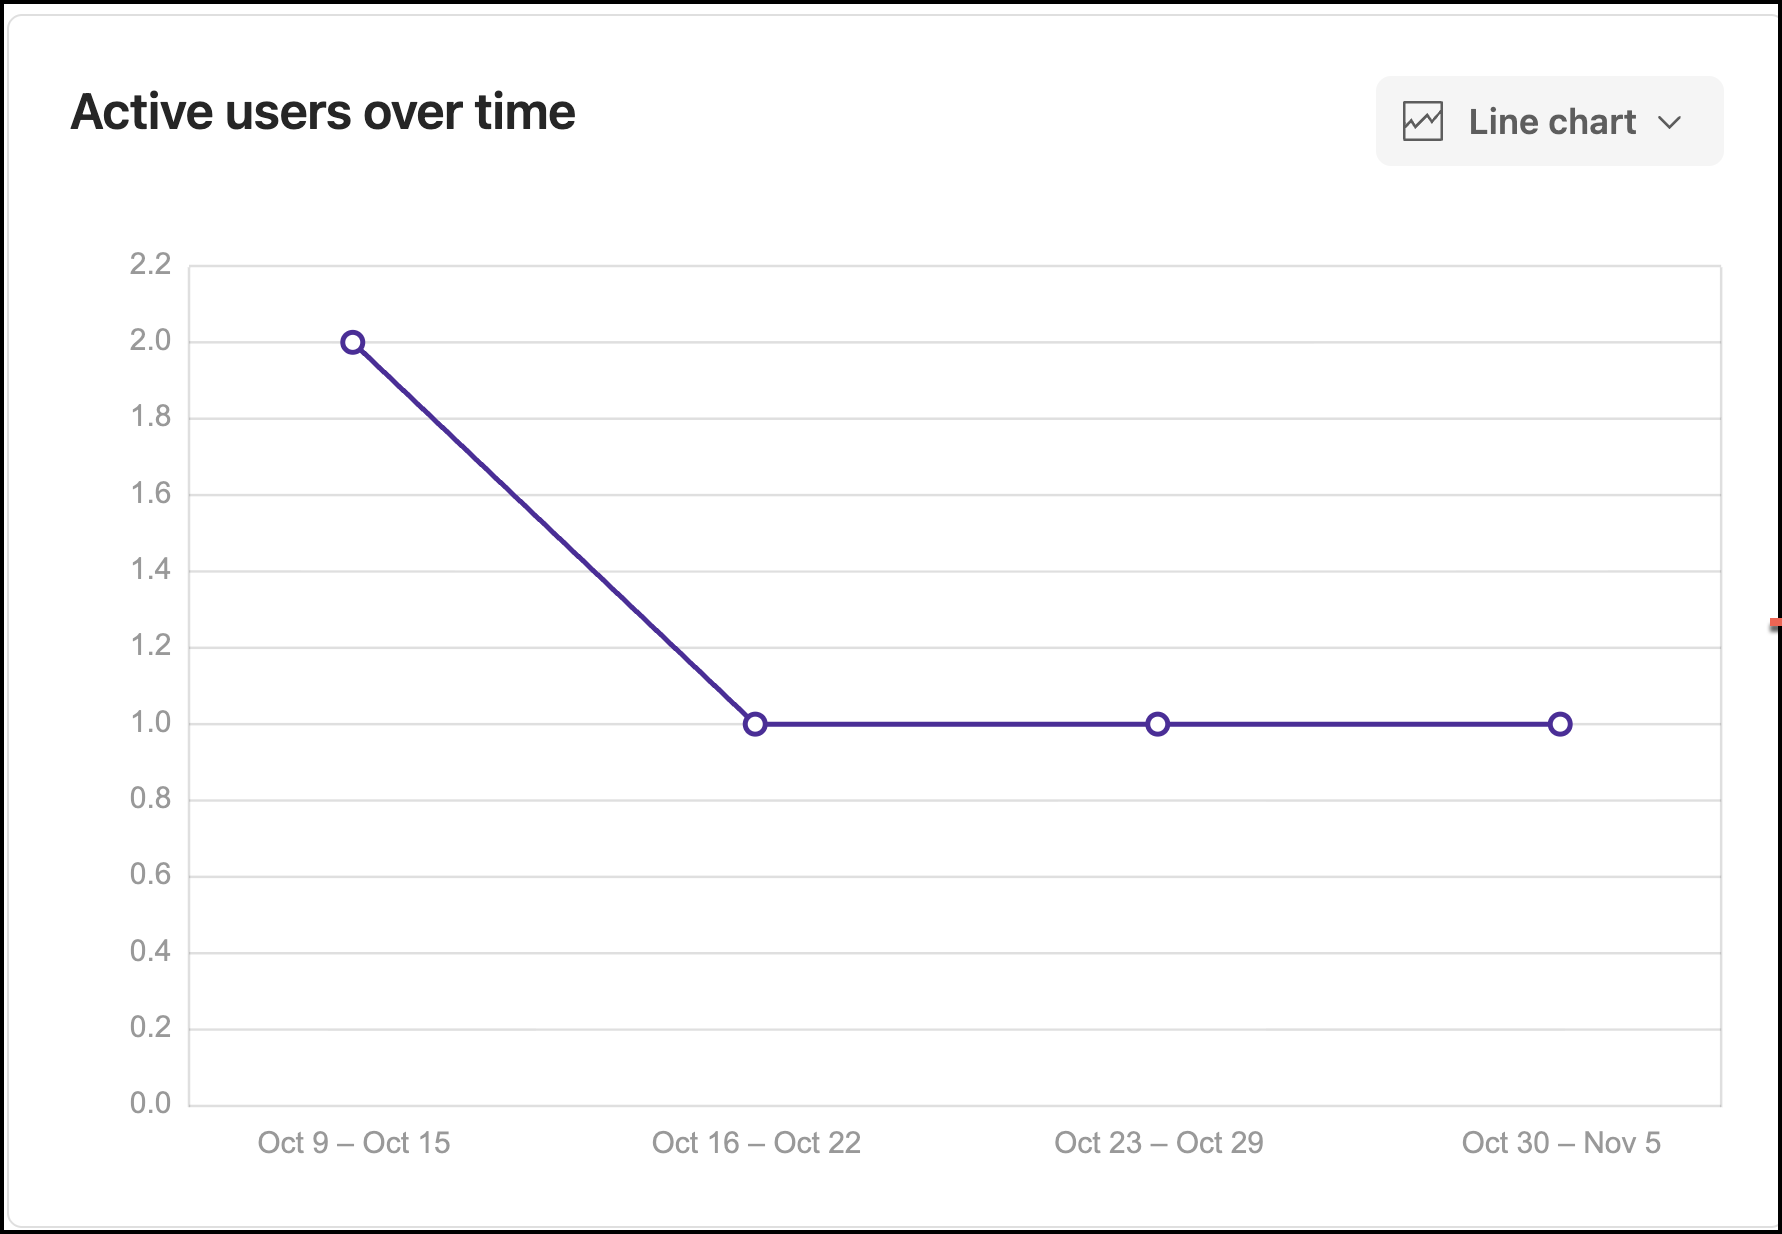
Task: Click the Oct 30 – Nov 5 axis label
Action: tap(1560, 1143)
